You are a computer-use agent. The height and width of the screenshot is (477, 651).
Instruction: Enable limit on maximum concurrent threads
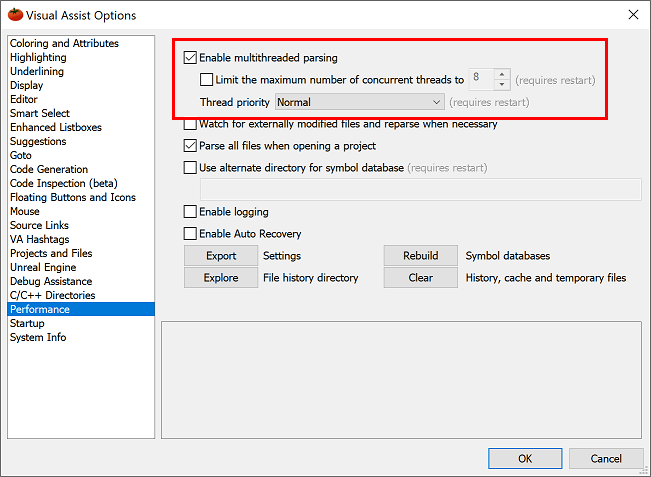207,80
